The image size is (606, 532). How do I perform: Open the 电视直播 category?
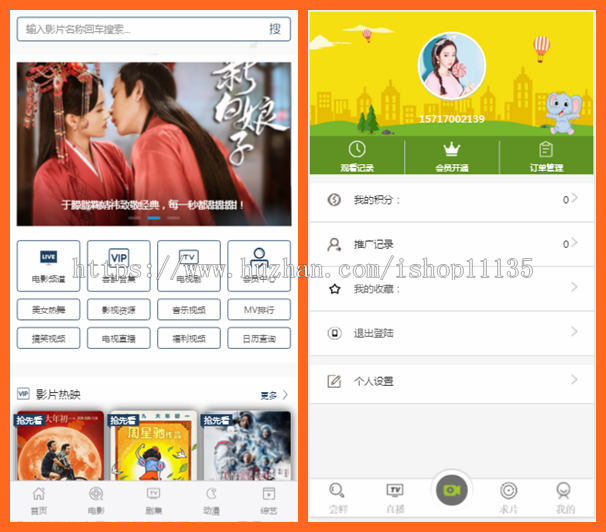click(119, 338)
